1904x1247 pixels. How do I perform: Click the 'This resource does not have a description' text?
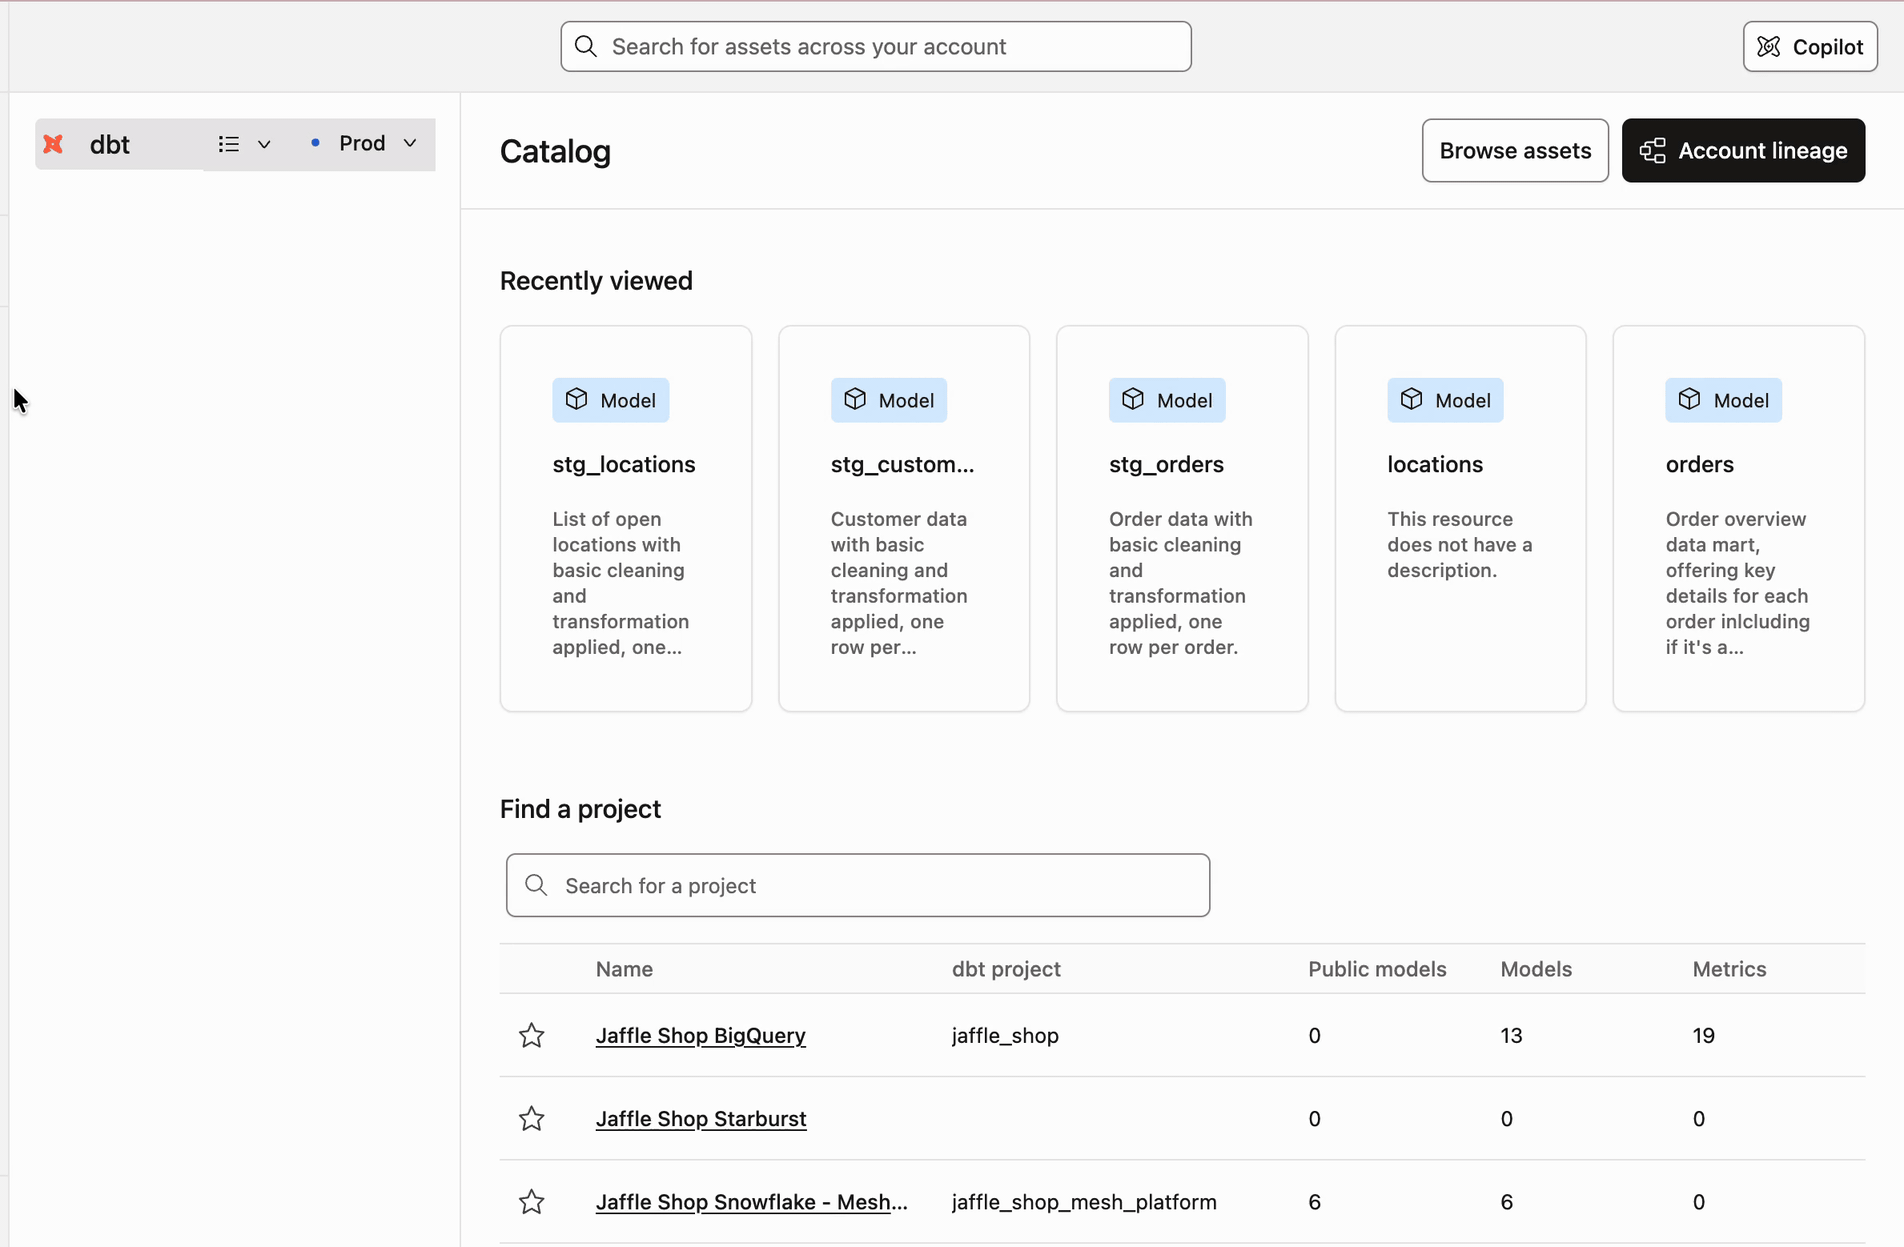1459,544
